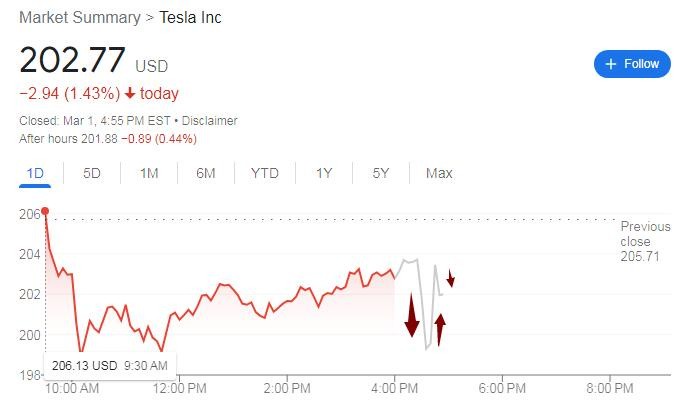Open the Disclaimer link
The width and height of the screenshot is (675, 411).
(x=208, y=121)
